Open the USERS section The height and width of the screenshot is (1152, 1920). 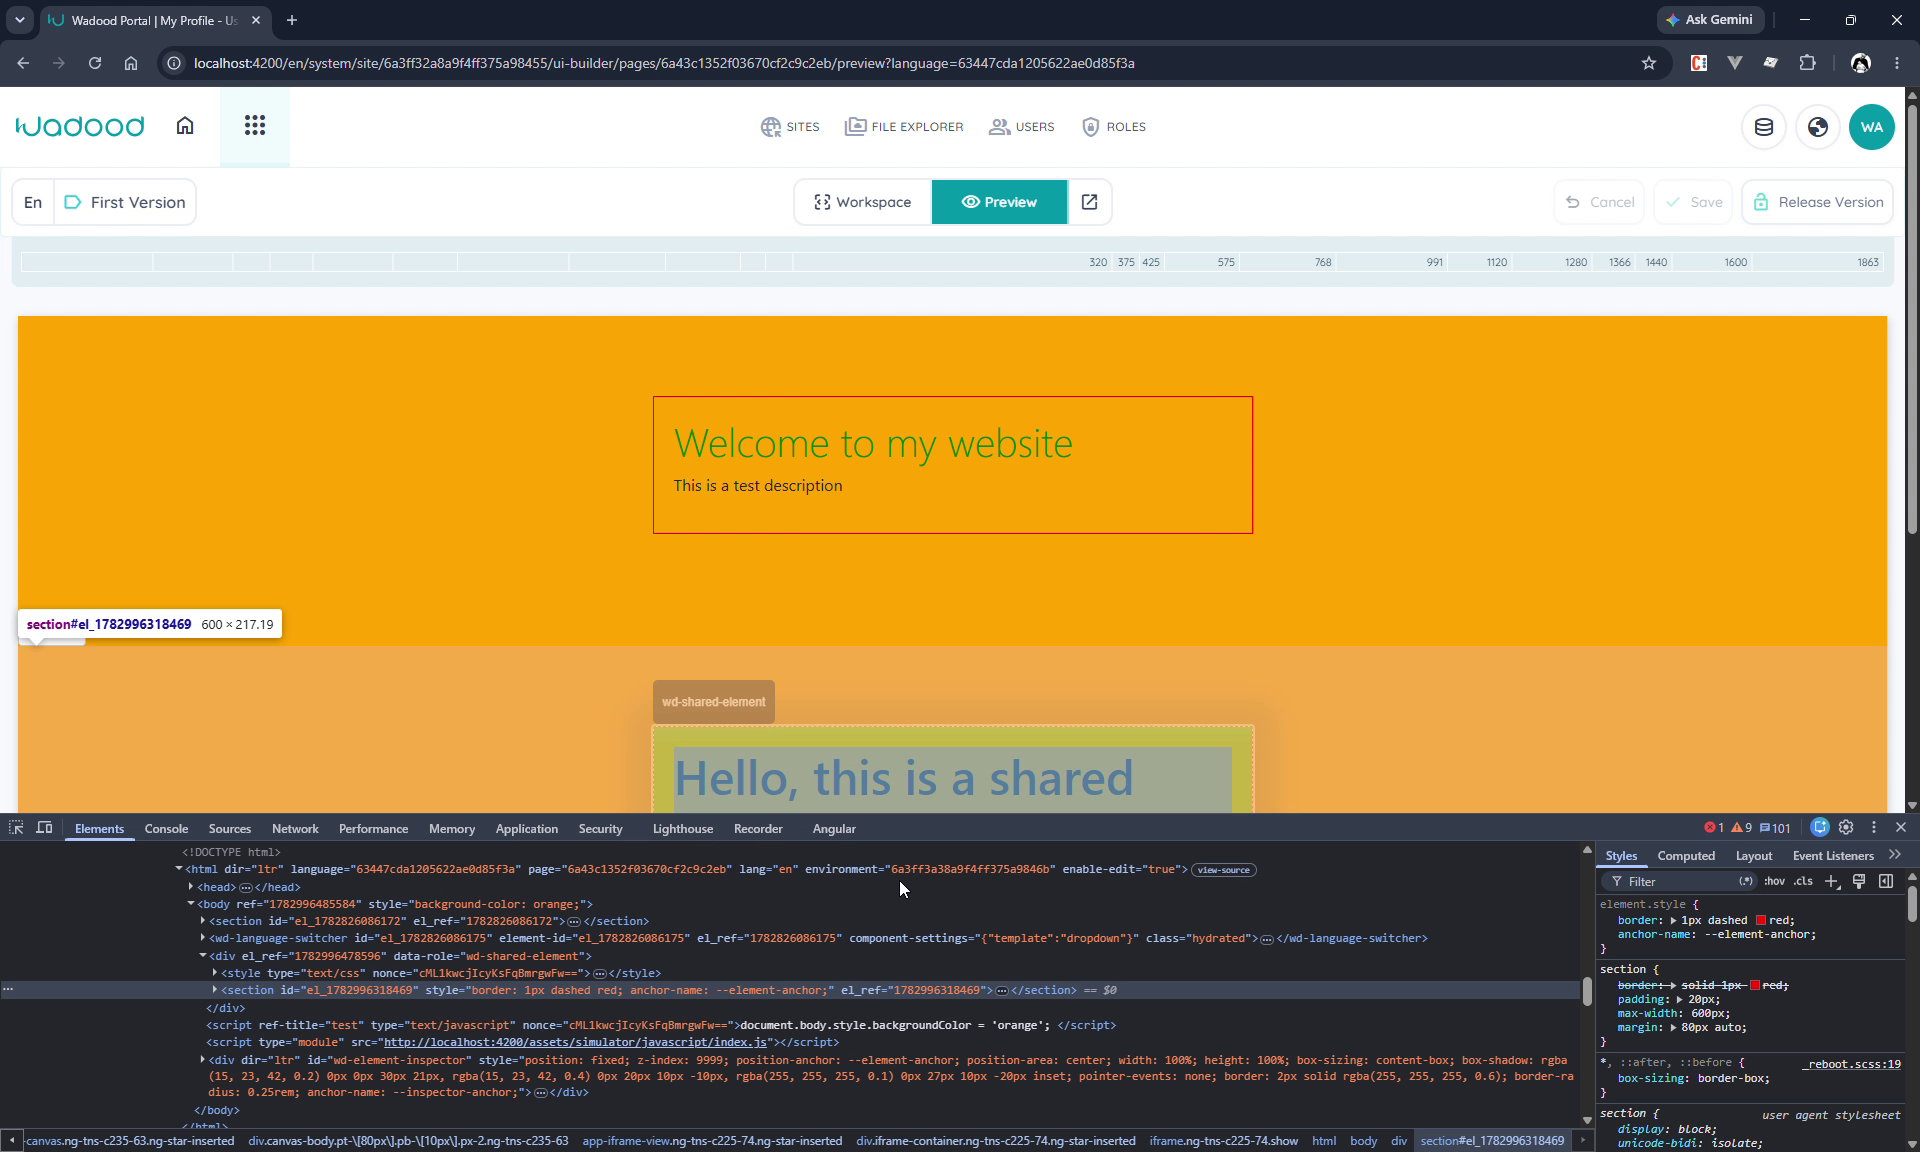[x=1022, y=127]
